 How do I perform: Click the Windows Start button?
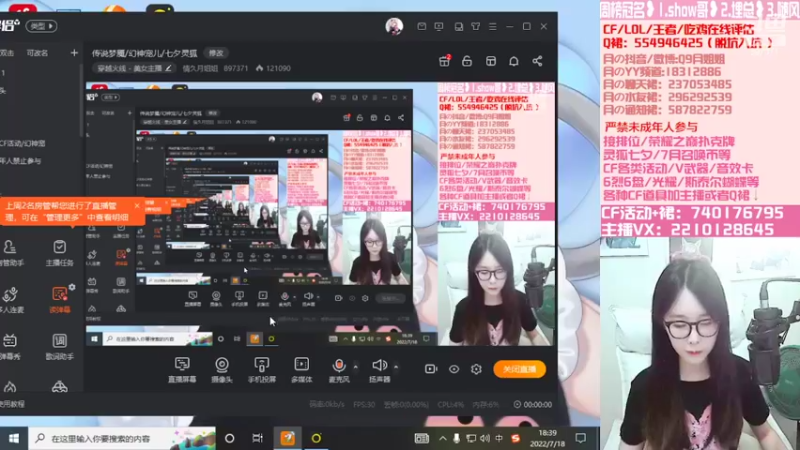(x=14, y=438)
